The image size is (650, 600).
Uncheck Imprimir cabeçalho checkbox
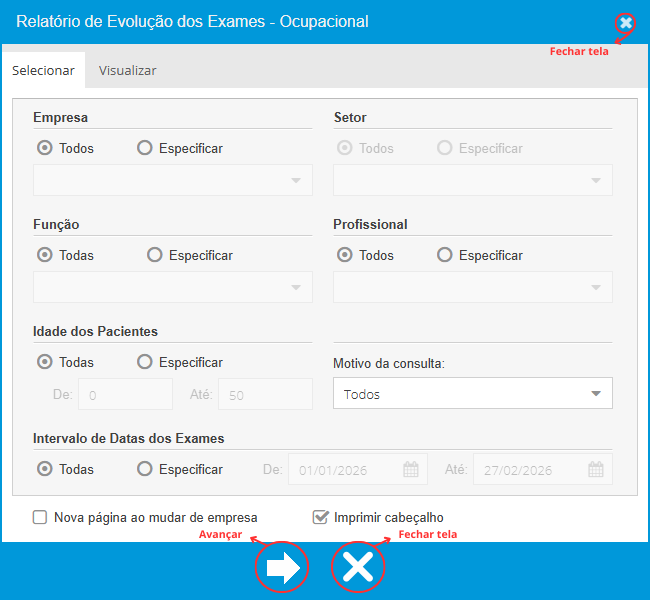tap(320, 517)
